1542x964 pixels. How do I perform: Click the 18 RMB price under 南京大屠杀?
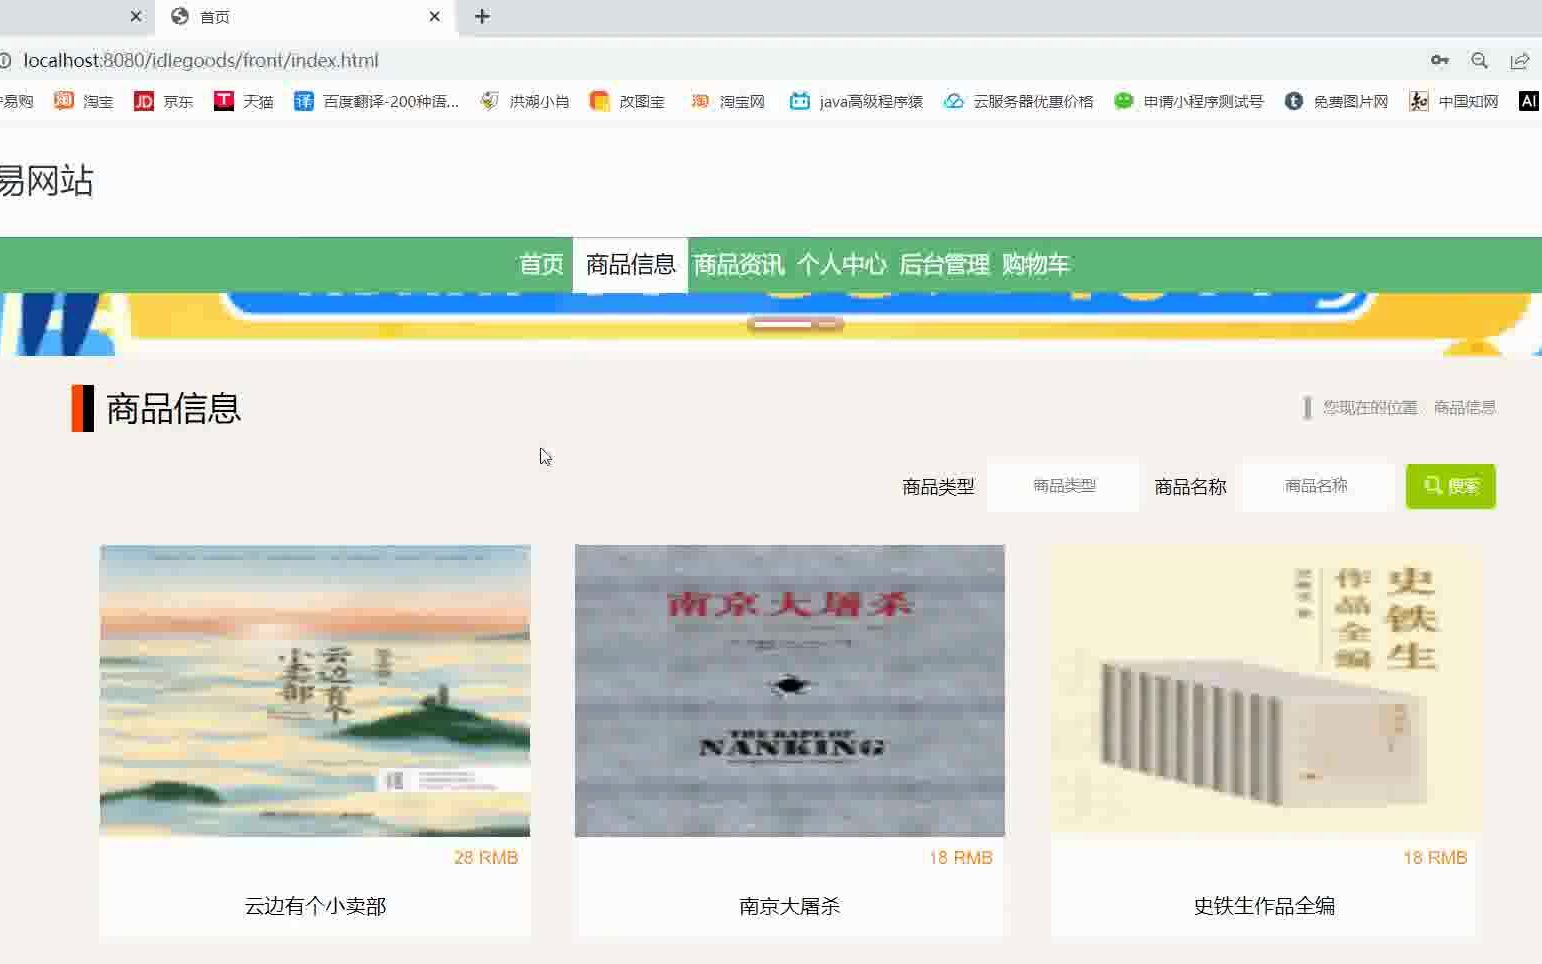[x=961, y=858]
